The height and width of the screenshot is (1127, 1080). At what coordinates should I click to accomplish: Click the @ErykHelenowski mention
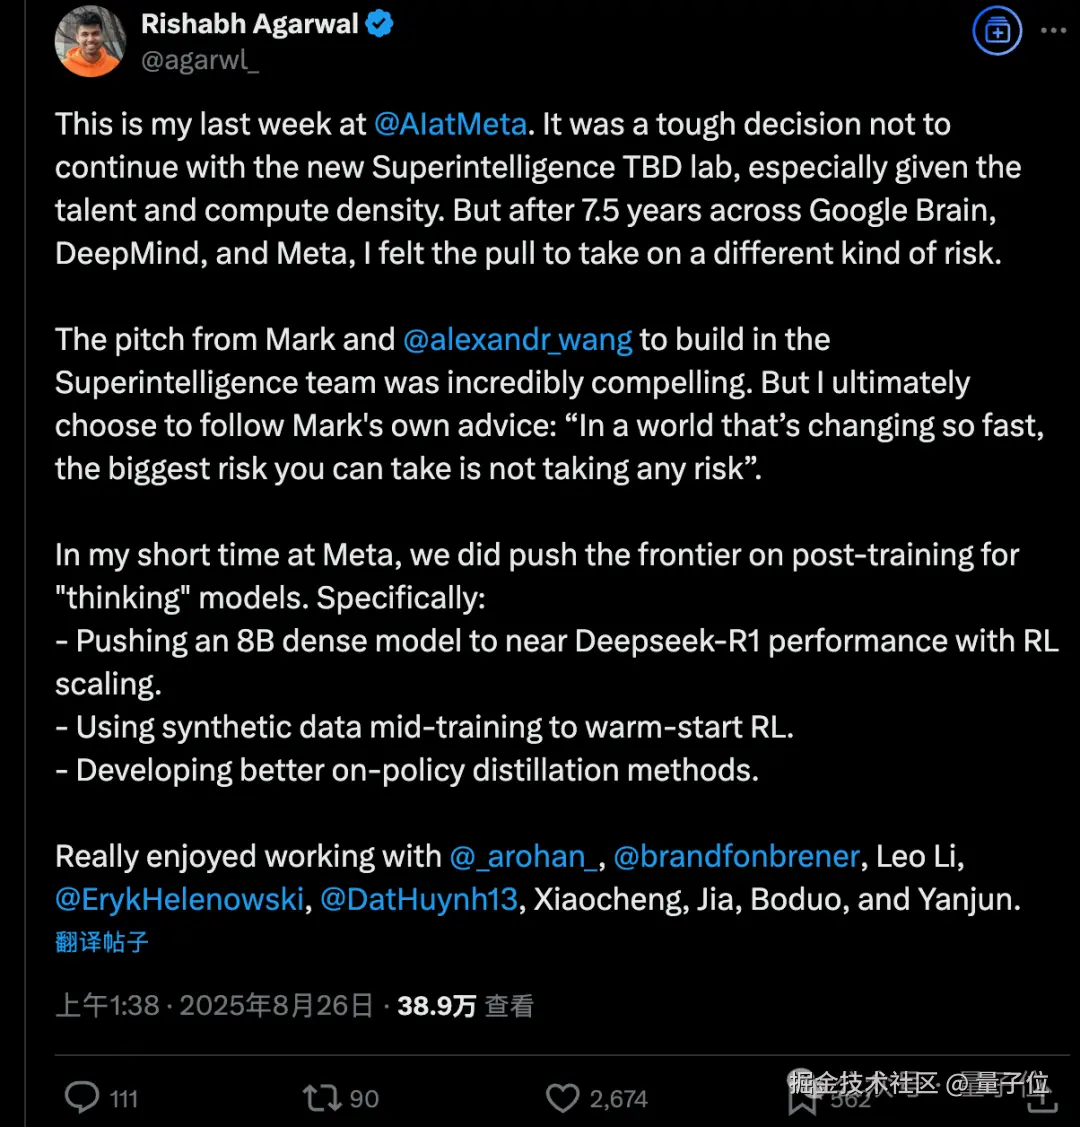coord(179,899)
